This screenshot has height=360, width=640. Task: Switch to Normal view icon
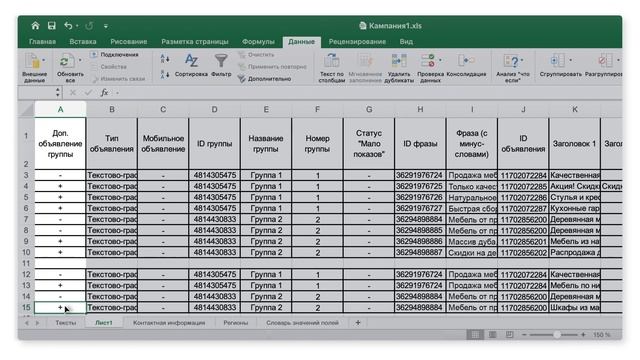point(475,335)
